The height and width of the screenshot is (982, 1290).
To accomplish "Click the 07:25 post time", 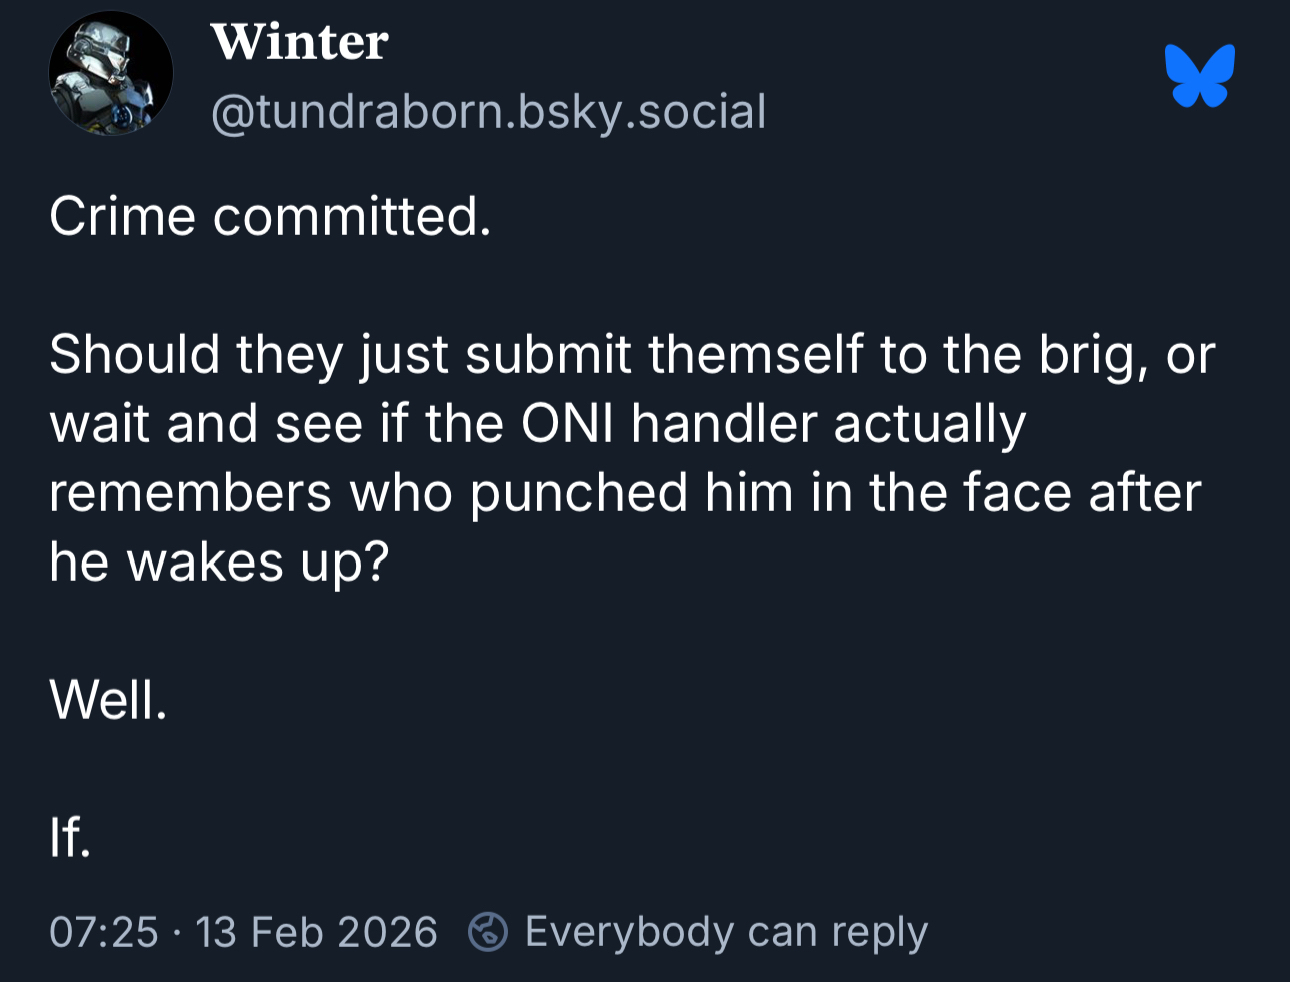I will tap(103, 932).
